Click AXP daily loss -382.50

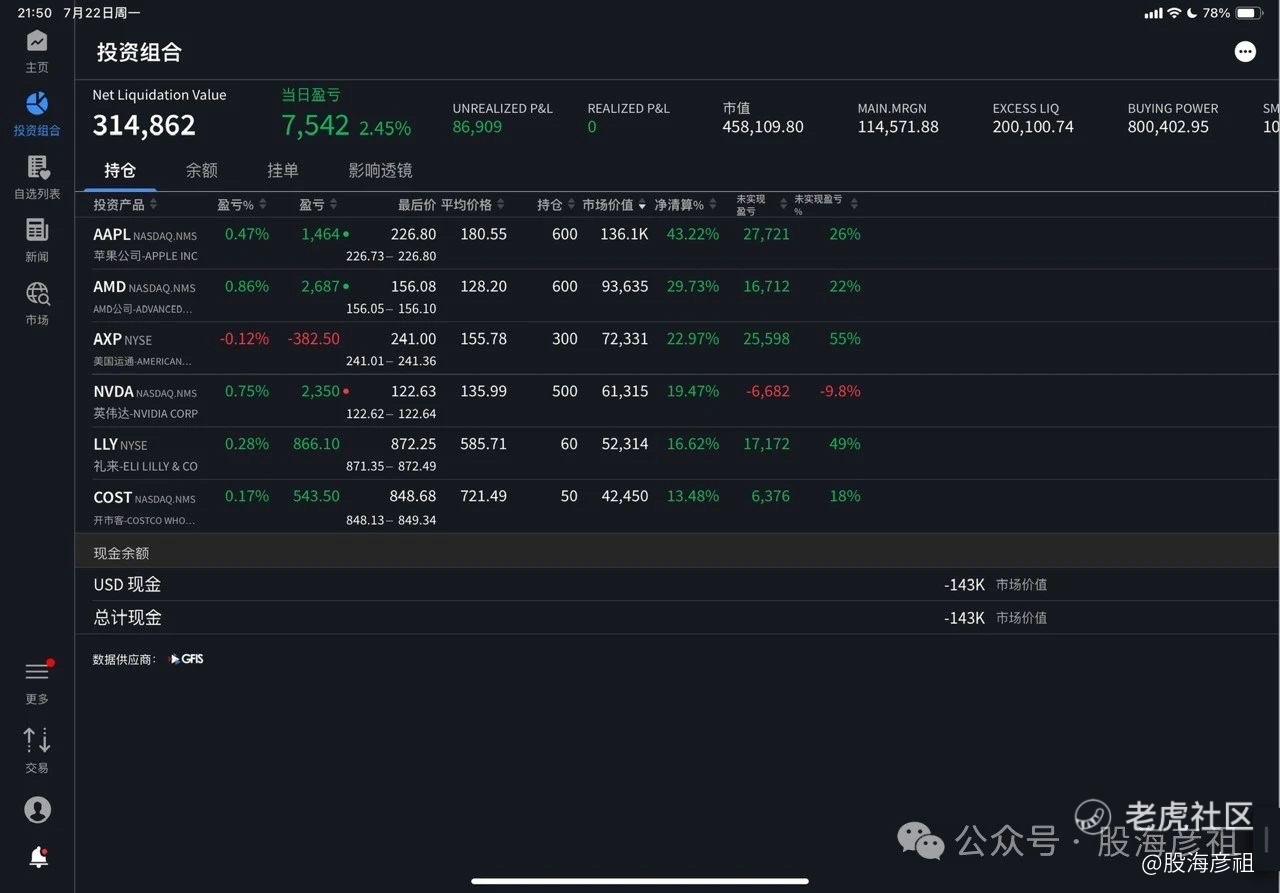coord(314,339)
